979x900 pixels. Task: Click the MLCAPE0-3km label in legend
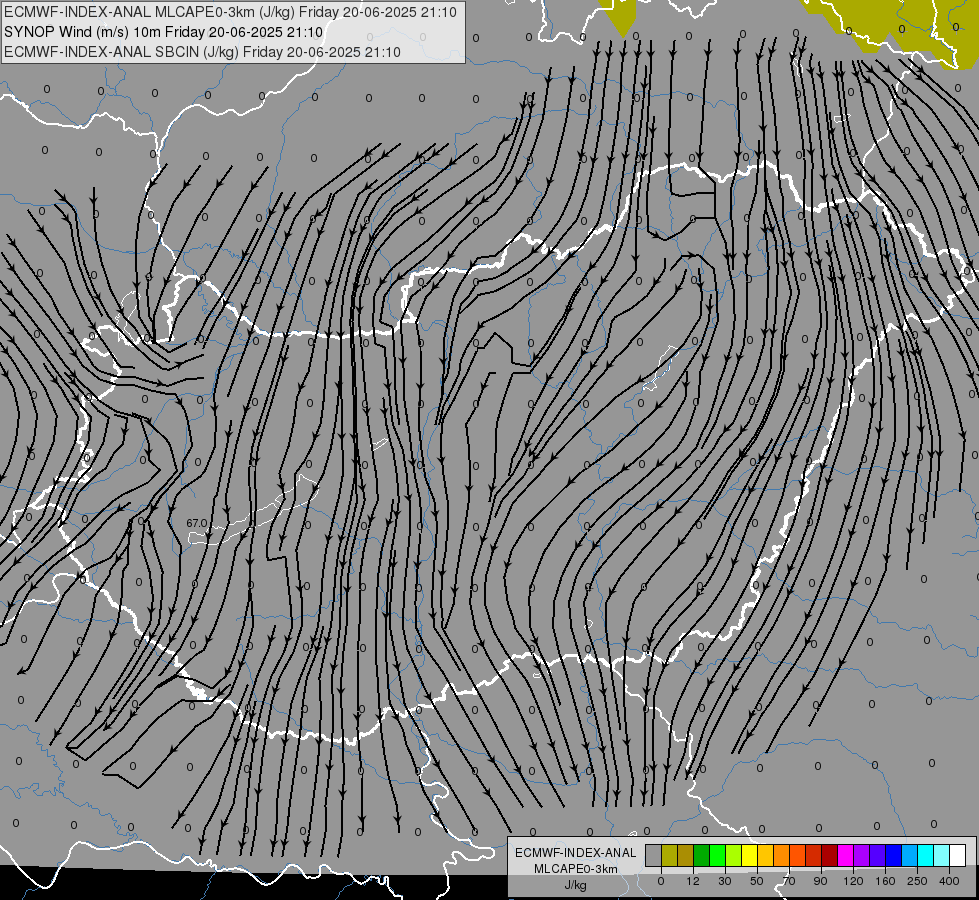[x=576, y=869]
